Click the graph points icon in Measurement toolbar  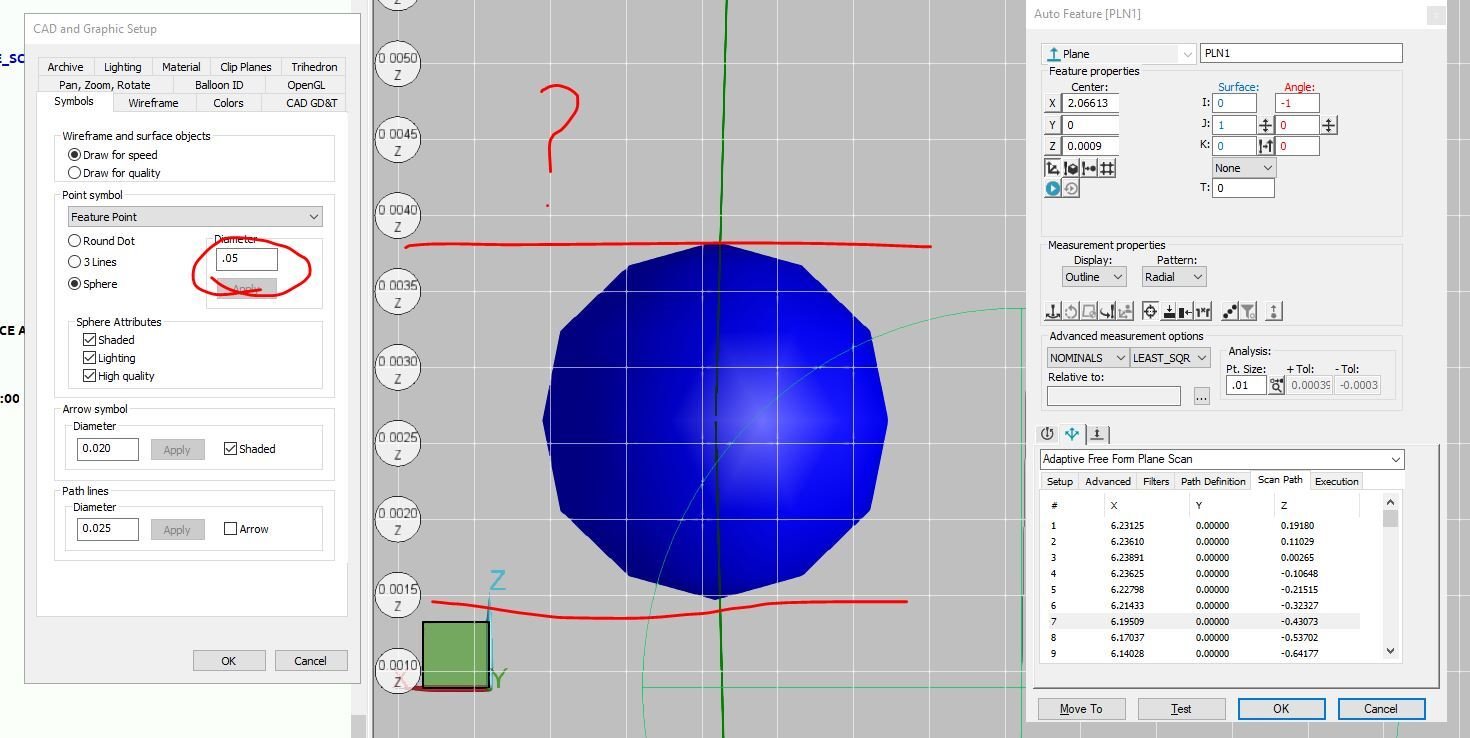click(x=1125, y=312)
